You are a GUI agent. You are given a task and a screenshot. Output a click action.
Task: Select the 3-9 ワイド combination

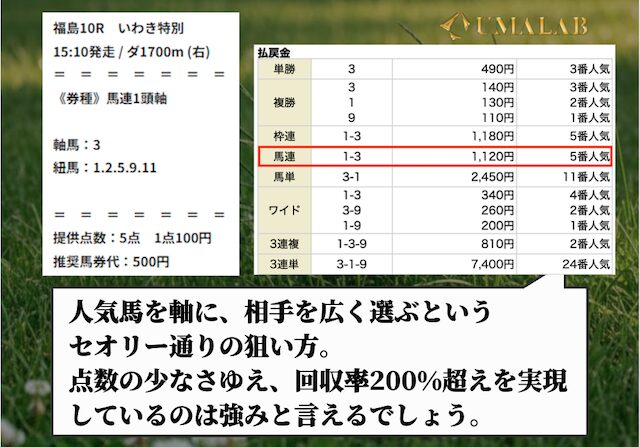point(351,210)
